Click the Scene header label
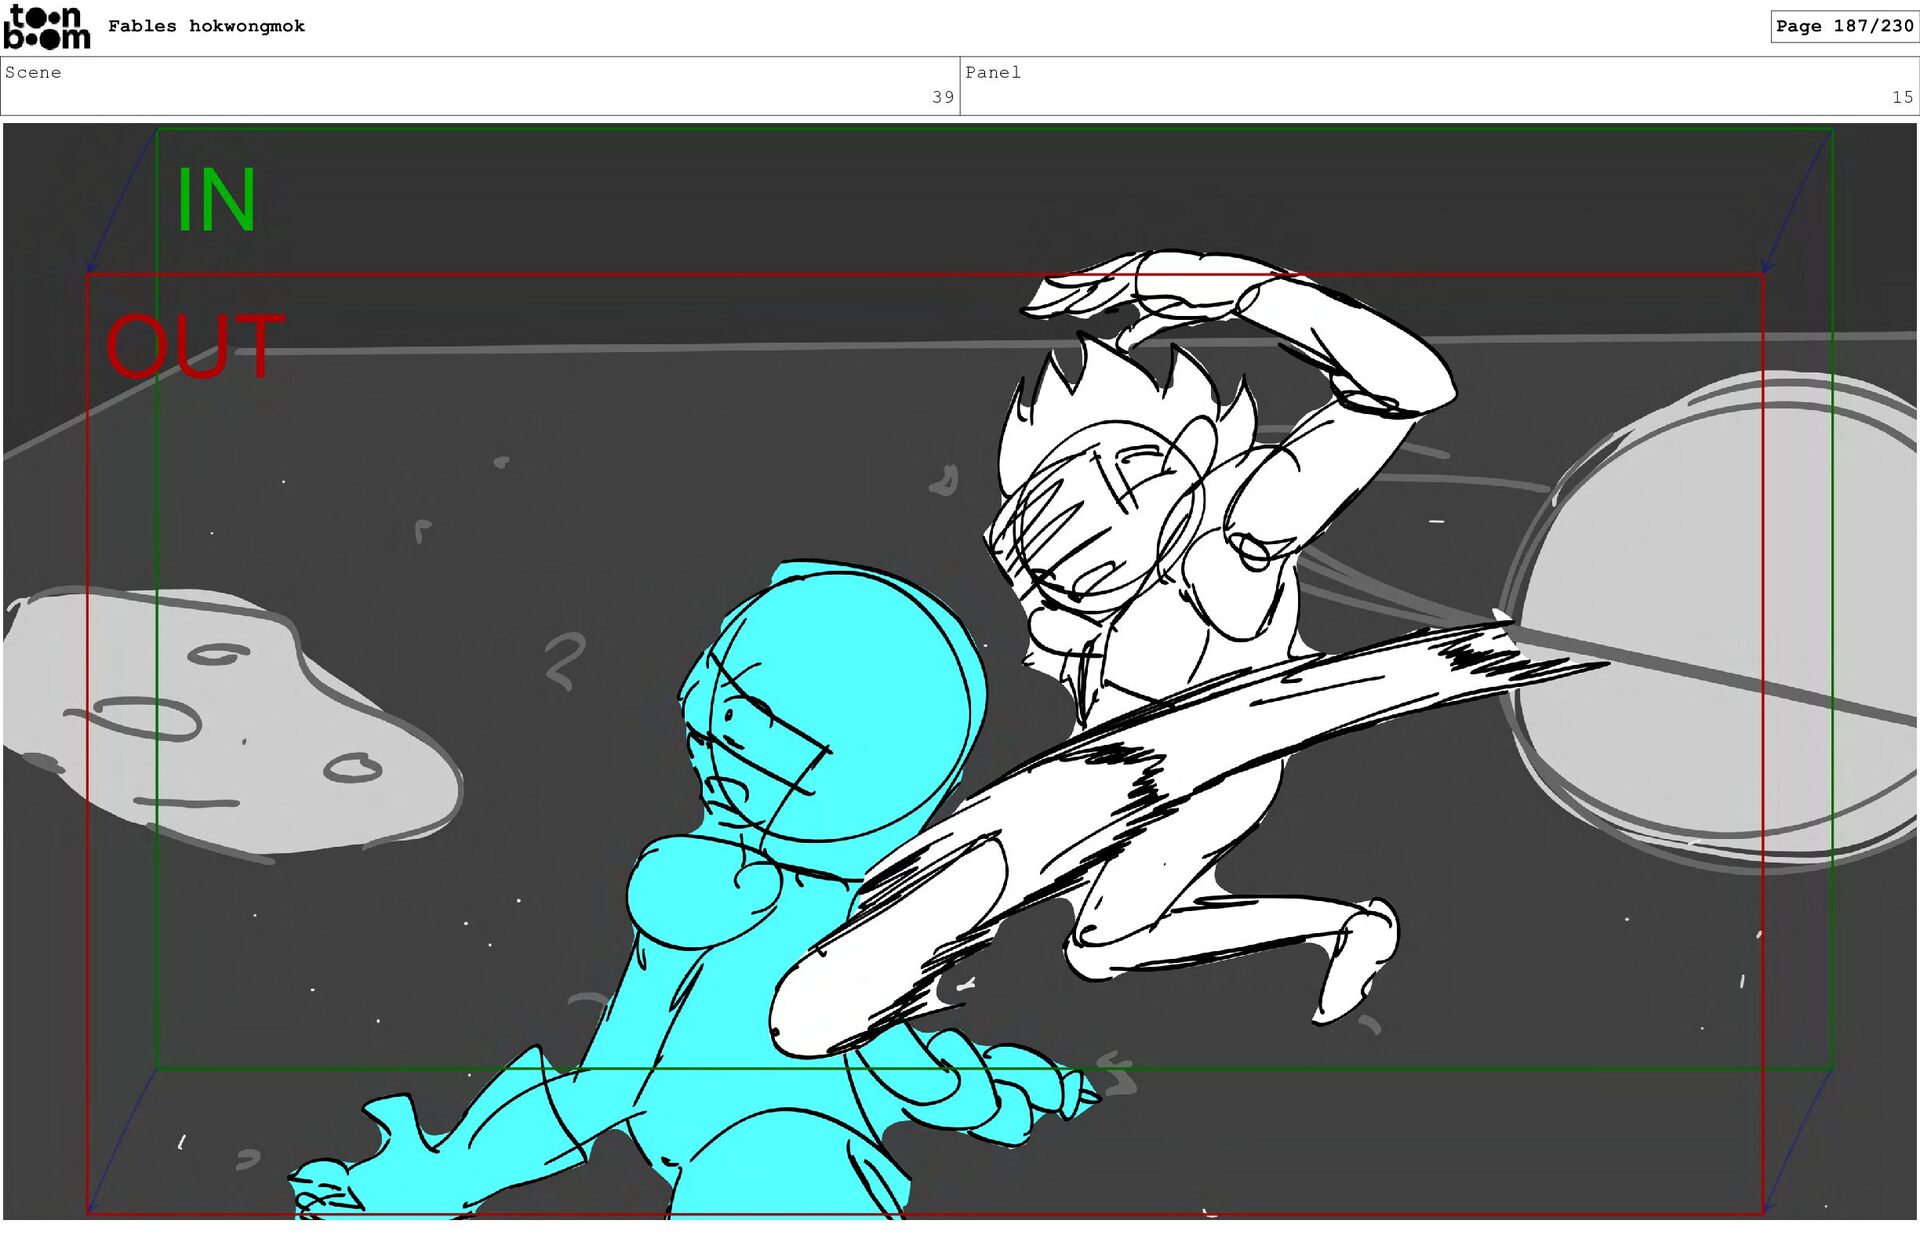 click(x=33, y=72)
